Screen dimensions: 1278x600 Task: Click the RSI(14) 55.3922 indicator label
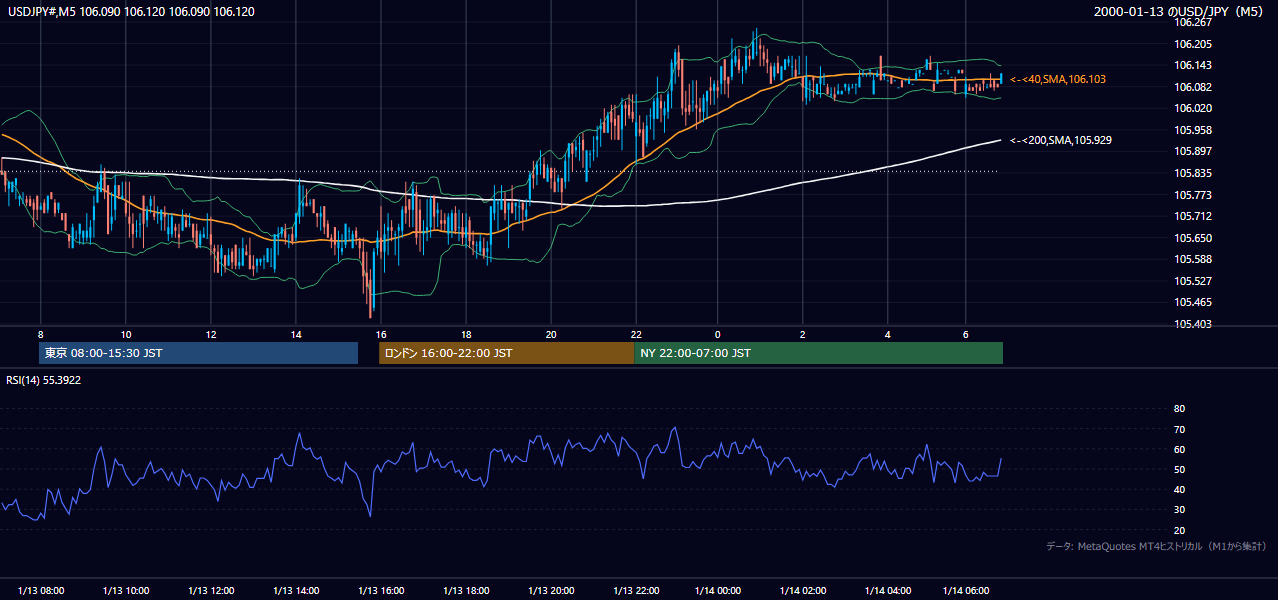(43, 380)
